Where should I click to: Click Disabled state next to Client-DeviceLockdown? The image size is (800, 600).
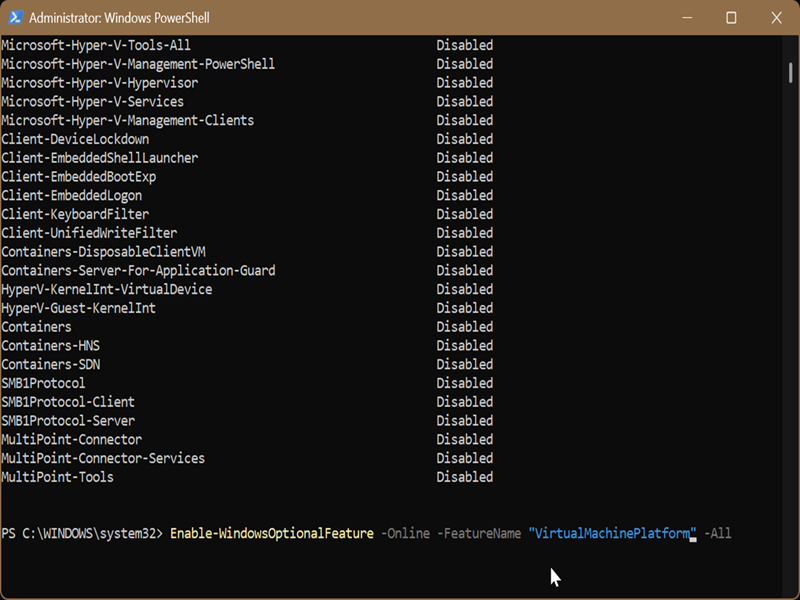point(465,139)
